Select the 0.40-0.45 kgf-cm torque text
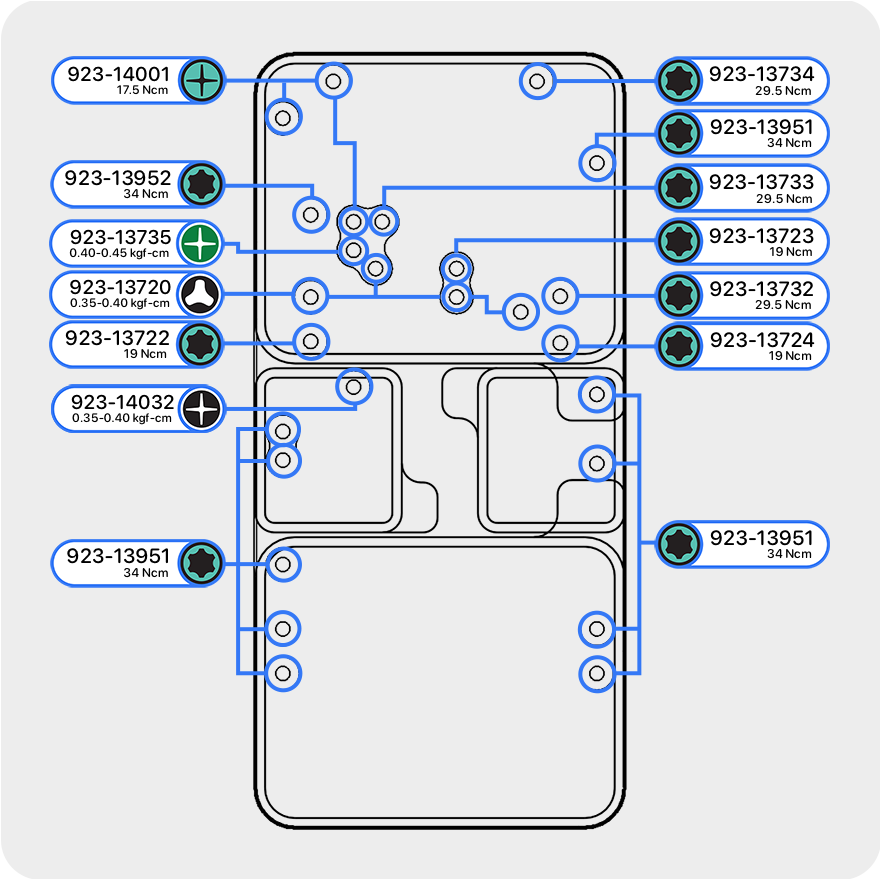 pyautogui.click(x=120, y=253)
